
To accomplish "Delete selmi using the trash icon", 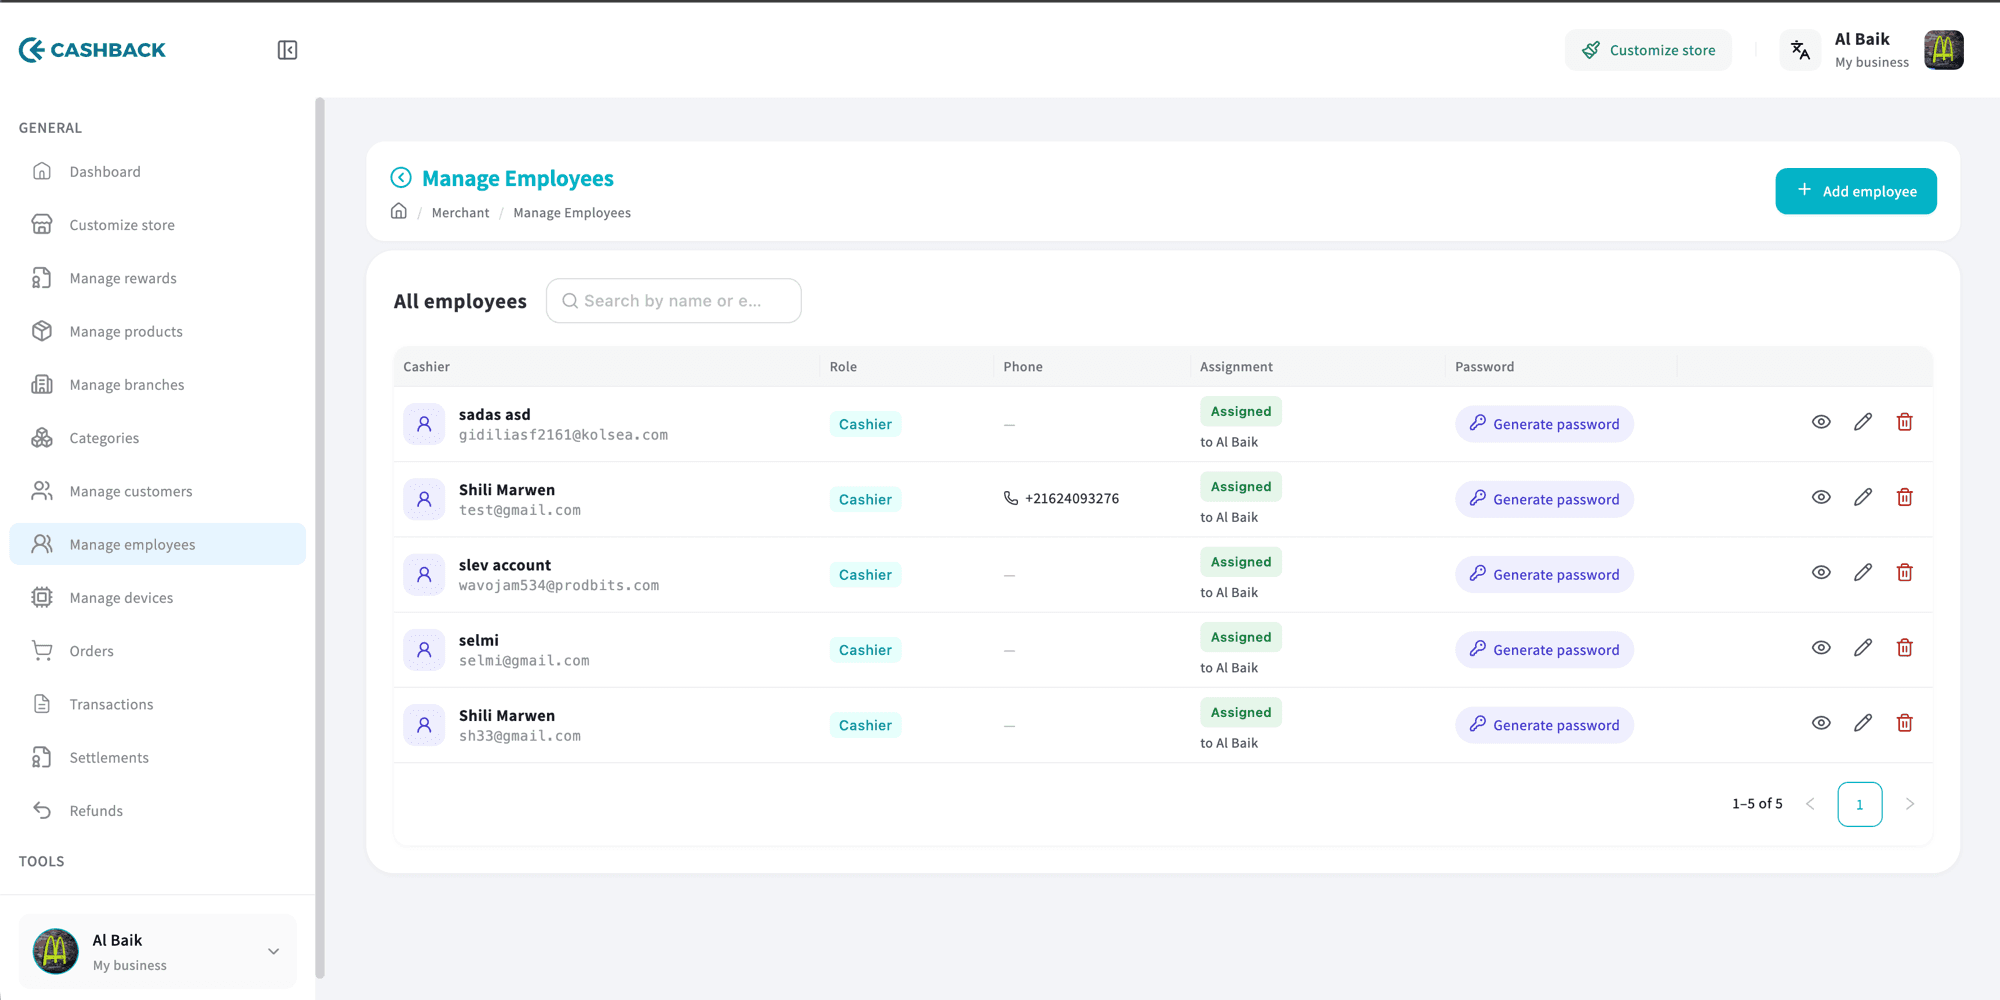I will click(x=1905, y=648).
